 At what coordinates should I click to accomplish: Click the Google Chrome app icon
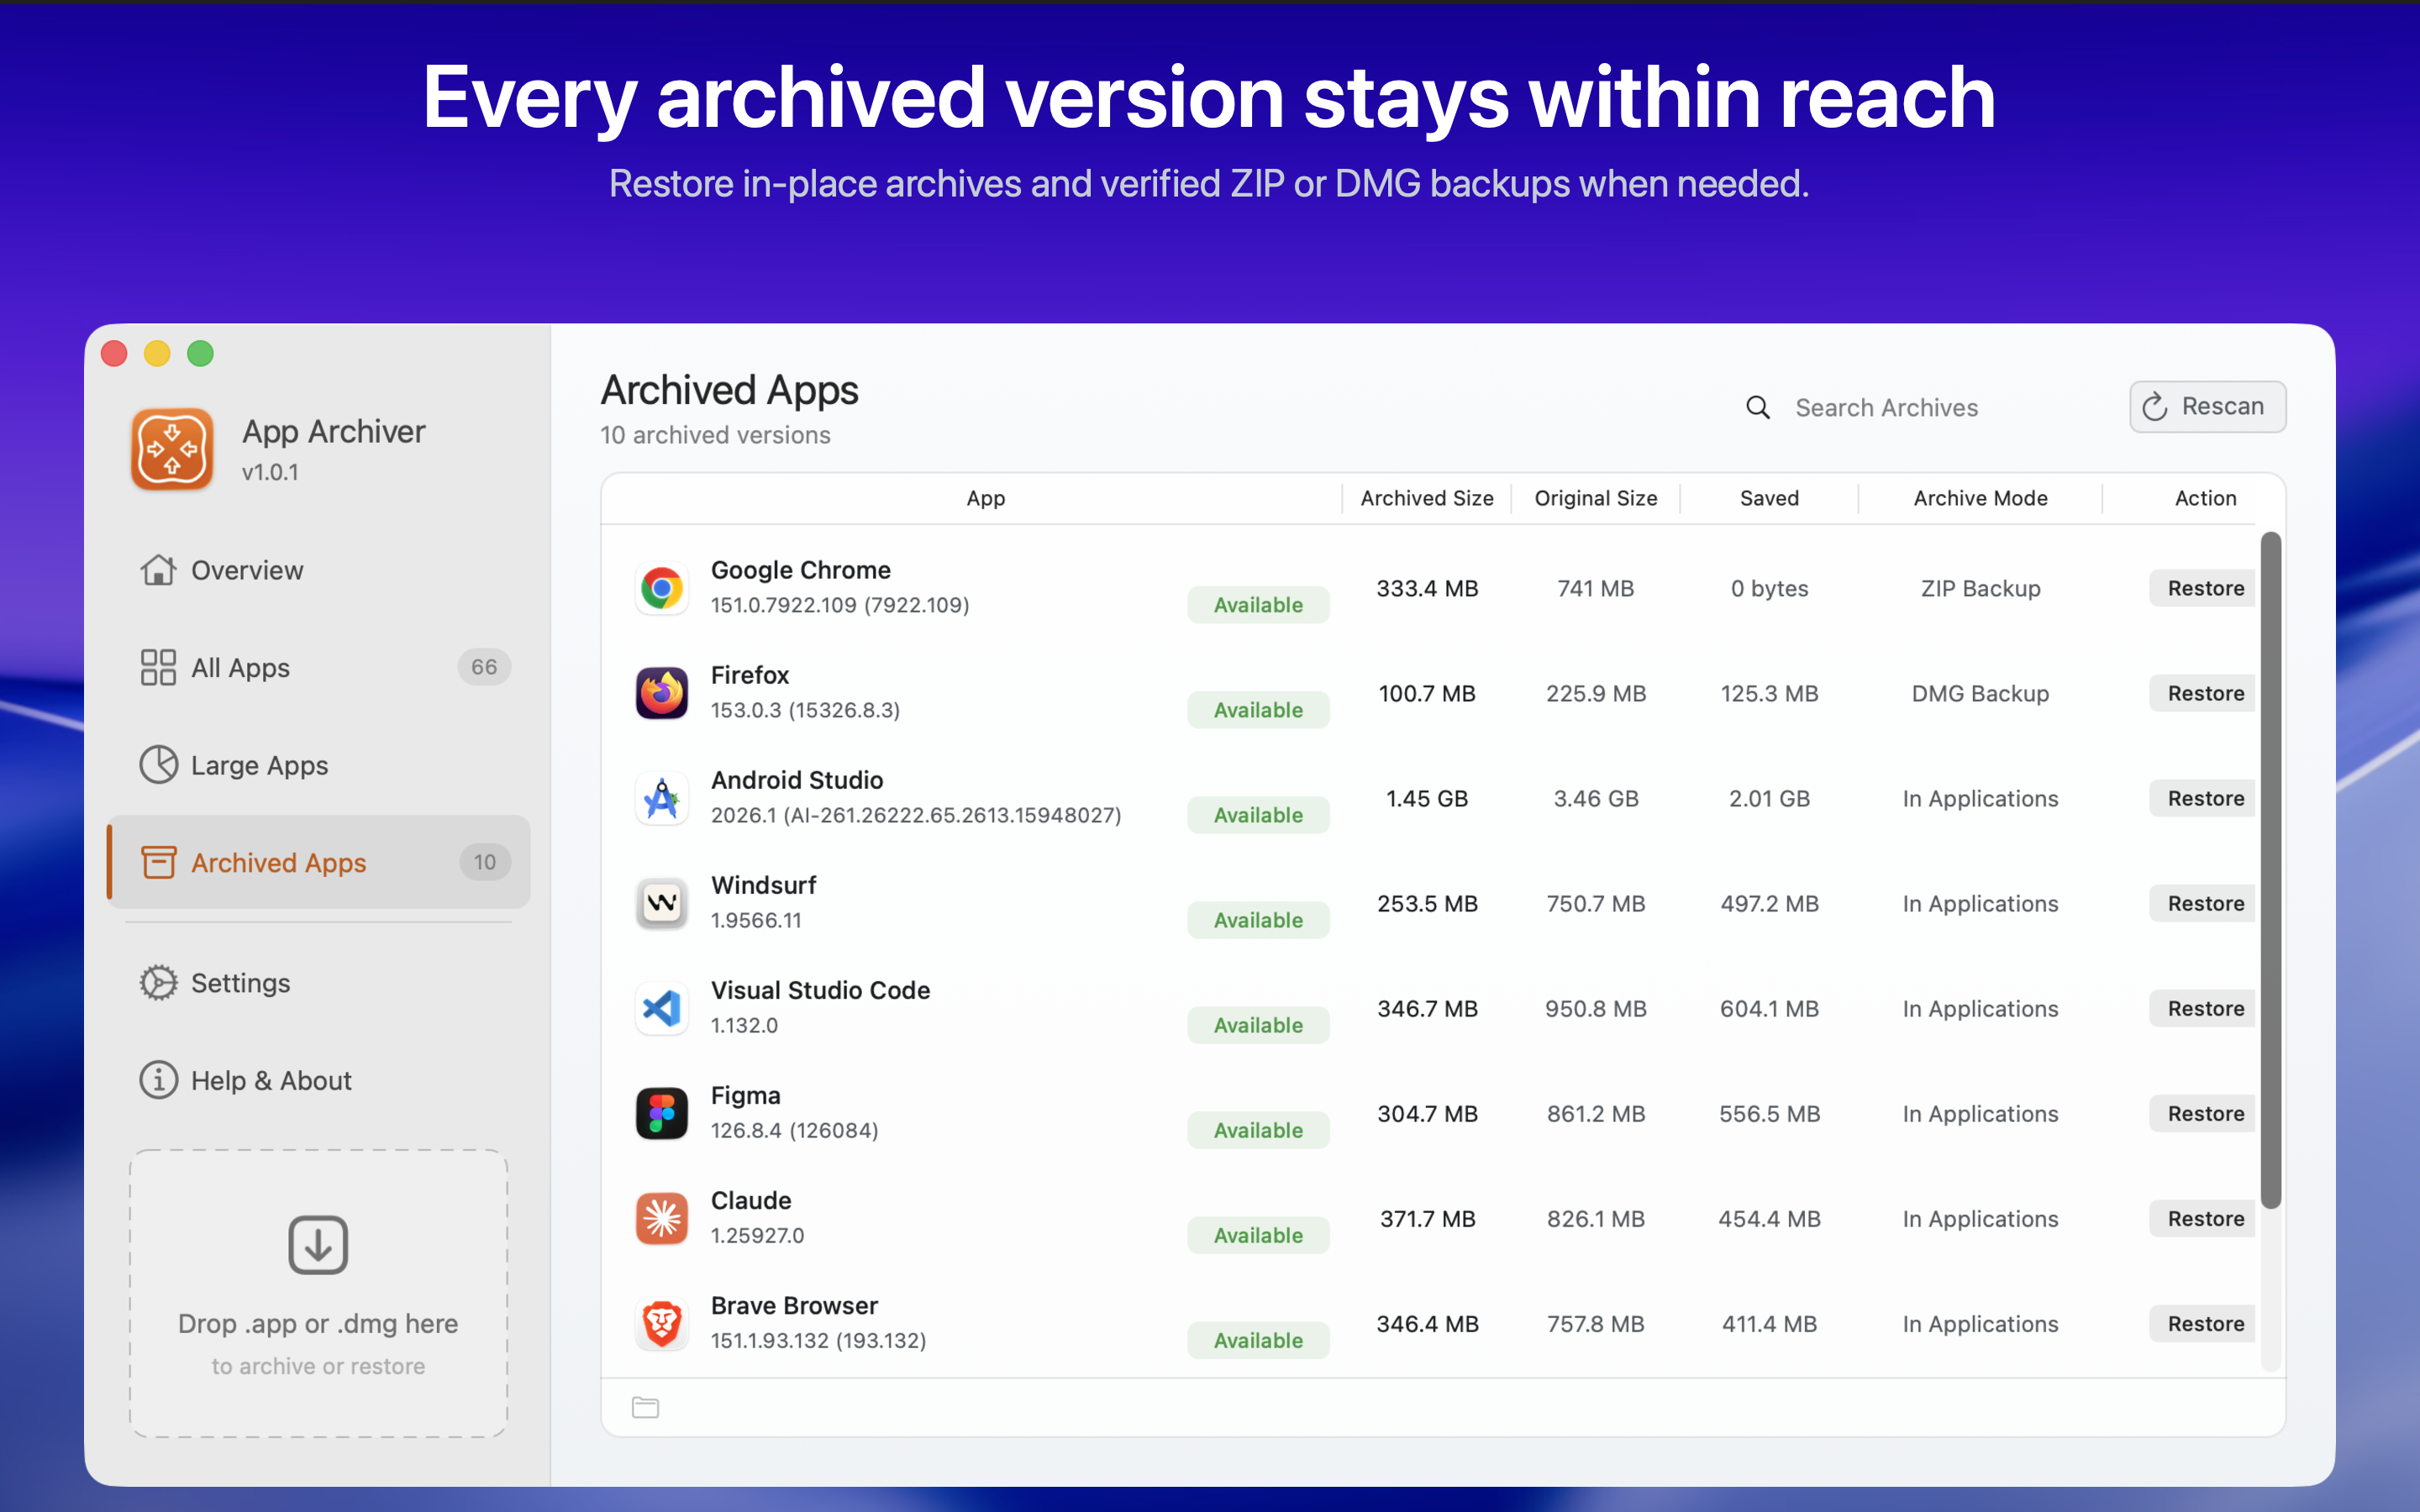[661, 588]
